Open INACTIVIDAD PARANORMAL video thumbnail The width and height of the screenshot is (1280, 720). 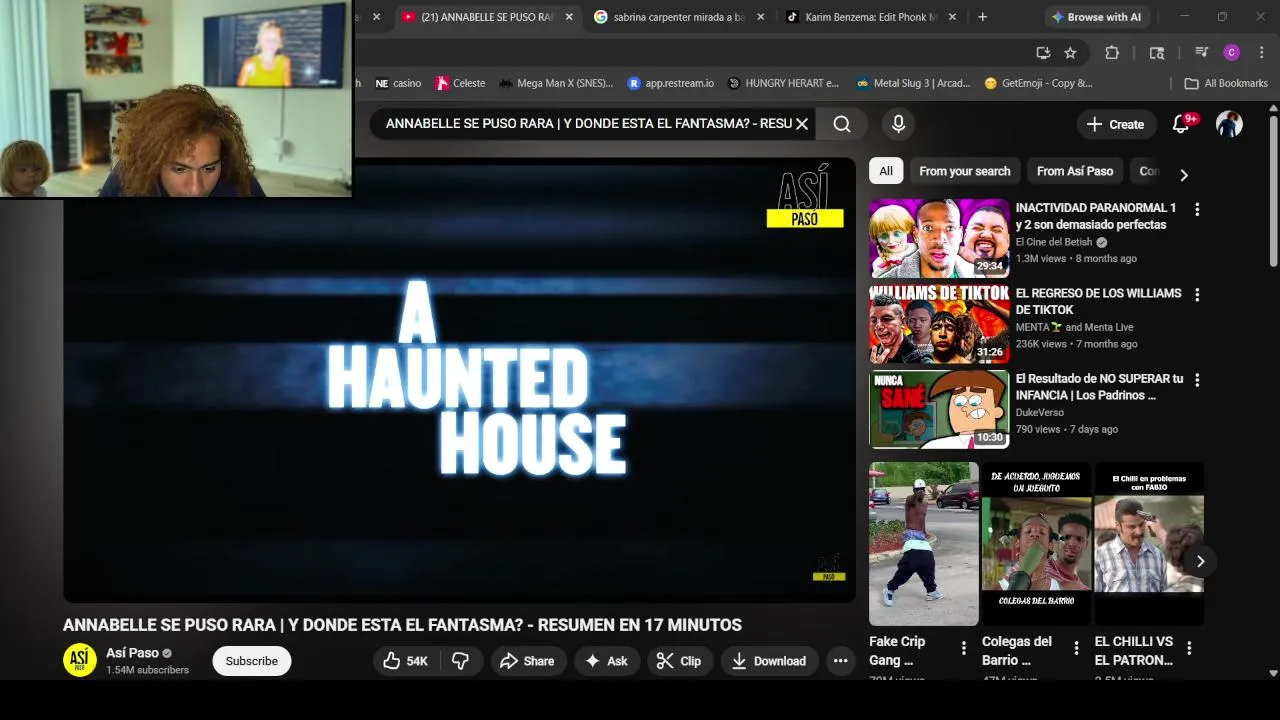coord(939,238)
